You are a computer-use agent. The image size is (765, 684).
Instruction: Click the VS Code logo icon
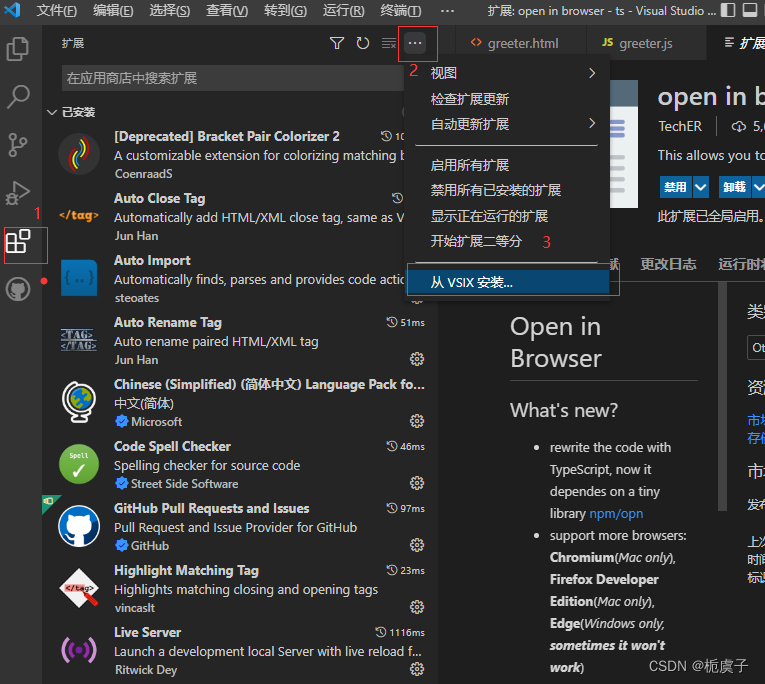coord(12,10)
